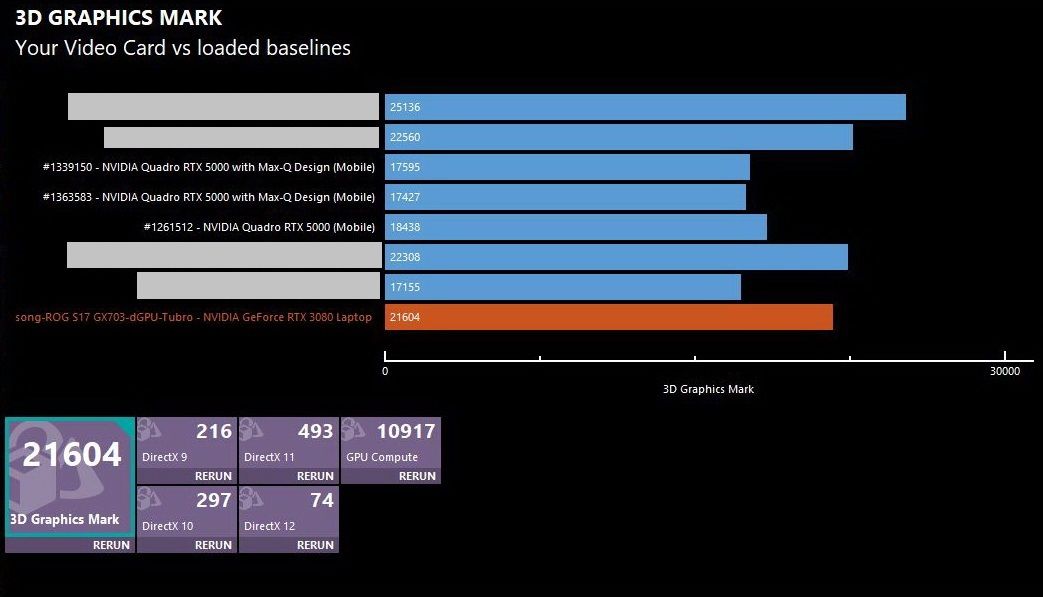
Task: Select the blue 22560 baseline bar
Action: point(619,137)
